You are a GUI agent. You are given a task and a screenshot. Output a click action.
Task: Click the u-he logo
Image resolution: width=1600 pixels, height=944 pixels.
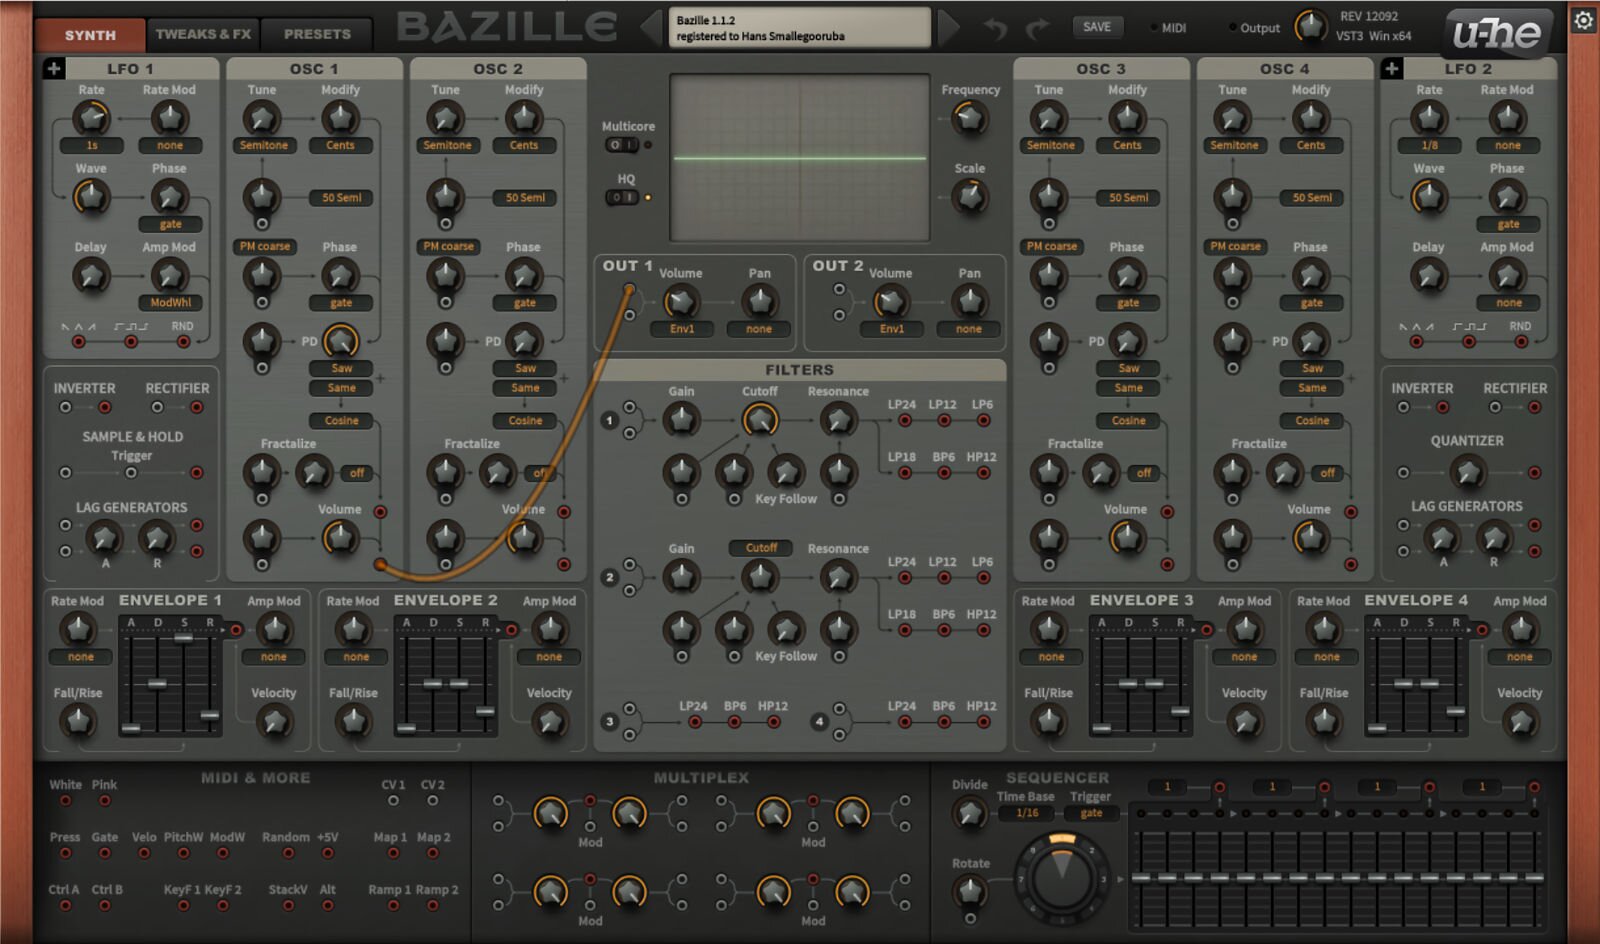coord(1497,33)
